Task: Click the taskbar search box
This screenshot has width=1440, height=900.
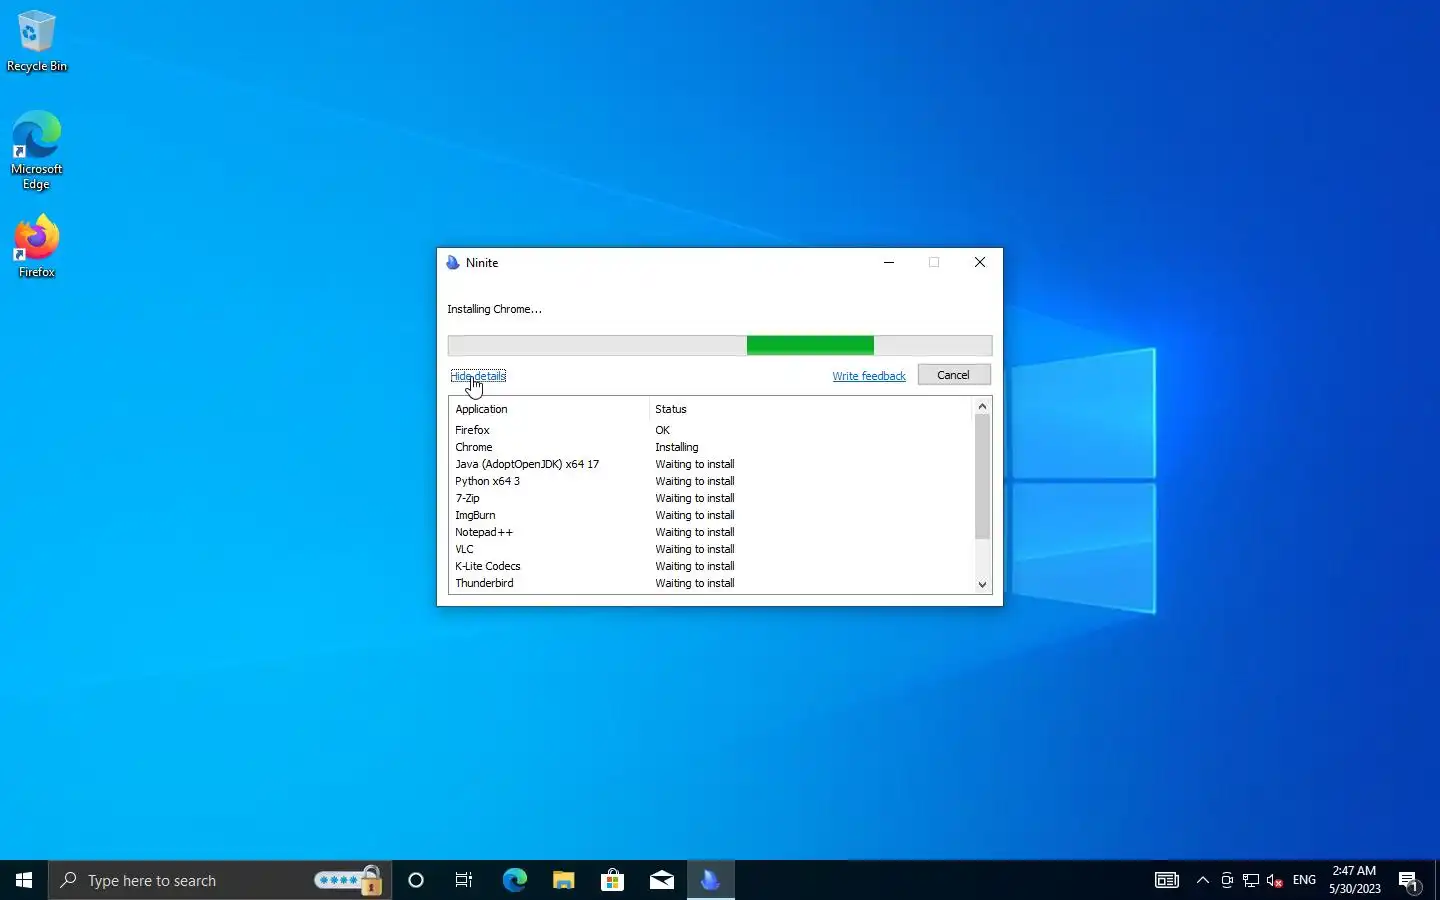Action: 220,880
